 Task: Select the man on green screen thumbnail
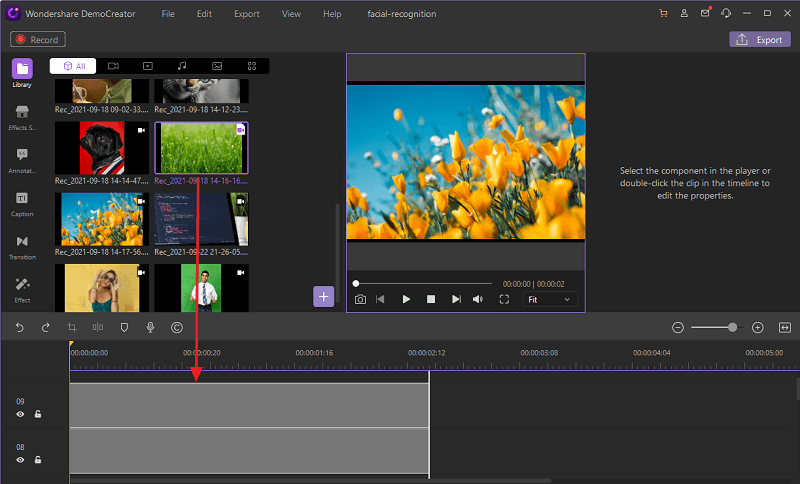(202, 288)
